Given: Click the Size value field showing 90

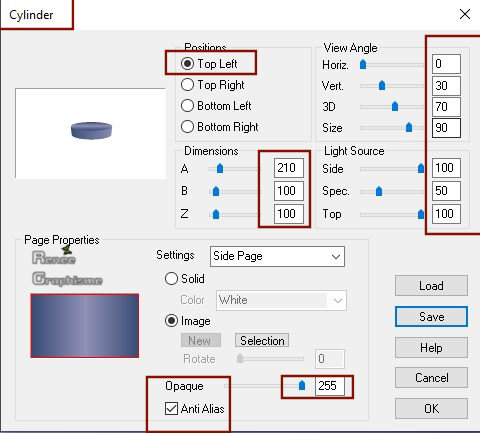Looking at the screenshot, I should point(446,128).
